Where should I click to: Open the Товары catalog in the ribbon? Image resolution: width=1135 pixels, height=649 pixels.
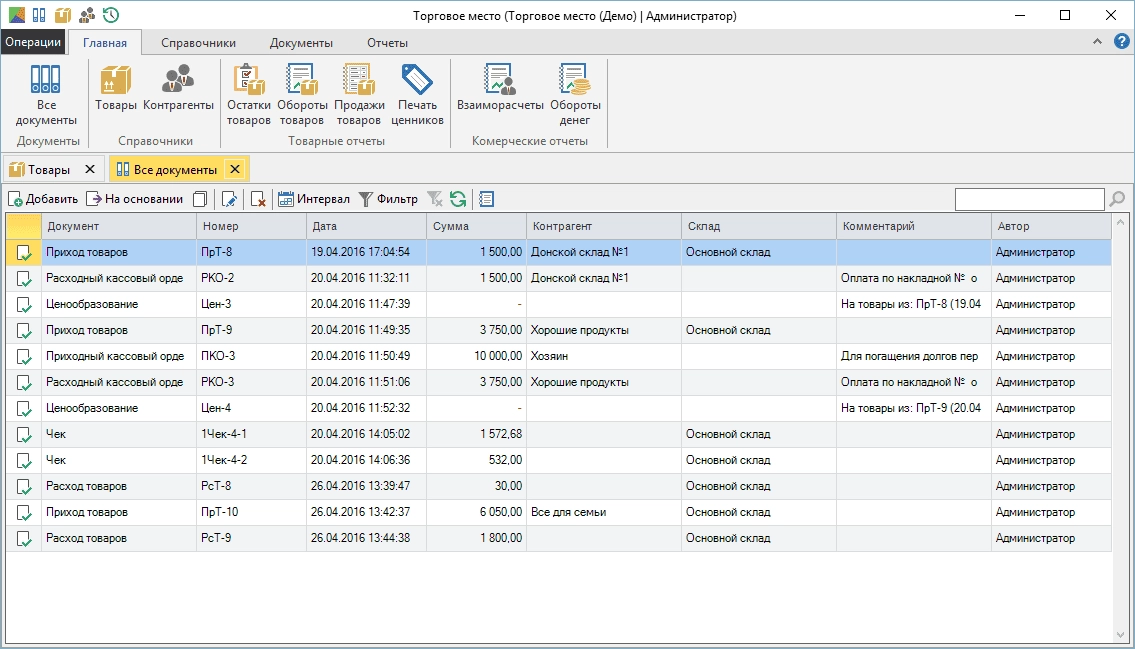pyautogui.click(x=115, y=88)
